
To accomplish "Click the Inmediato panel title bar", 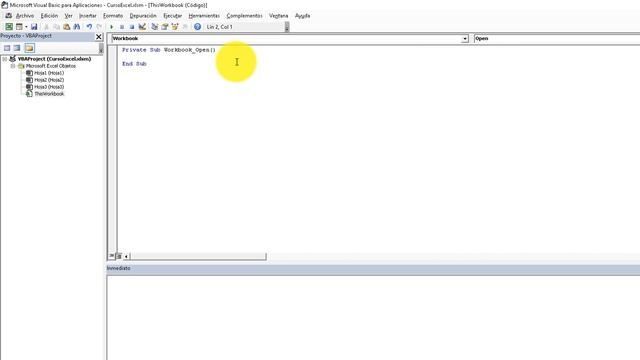I will coord(373,268).
